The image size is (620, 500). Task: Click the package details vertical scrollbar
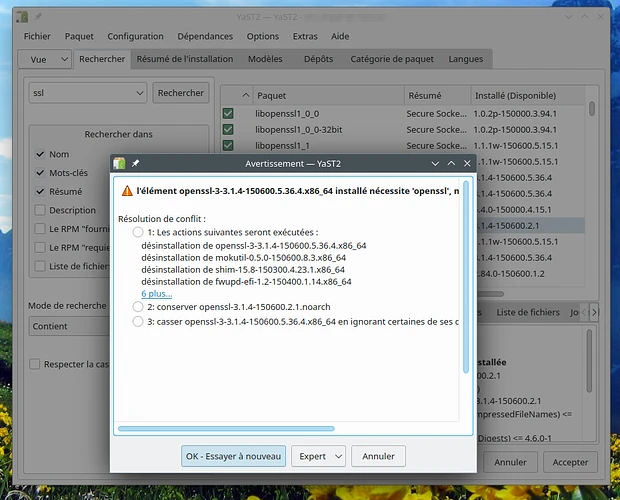tap(589, 360)
